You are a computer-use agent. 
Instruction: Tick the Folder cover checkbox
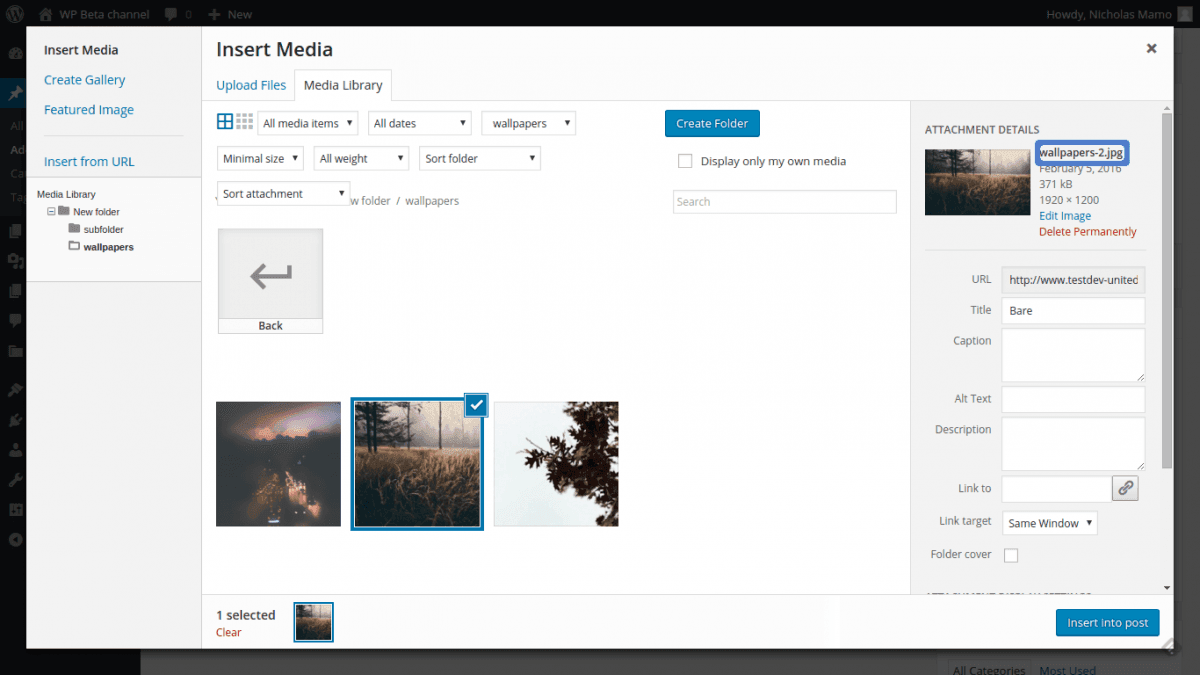click(x=1011, y=555)
